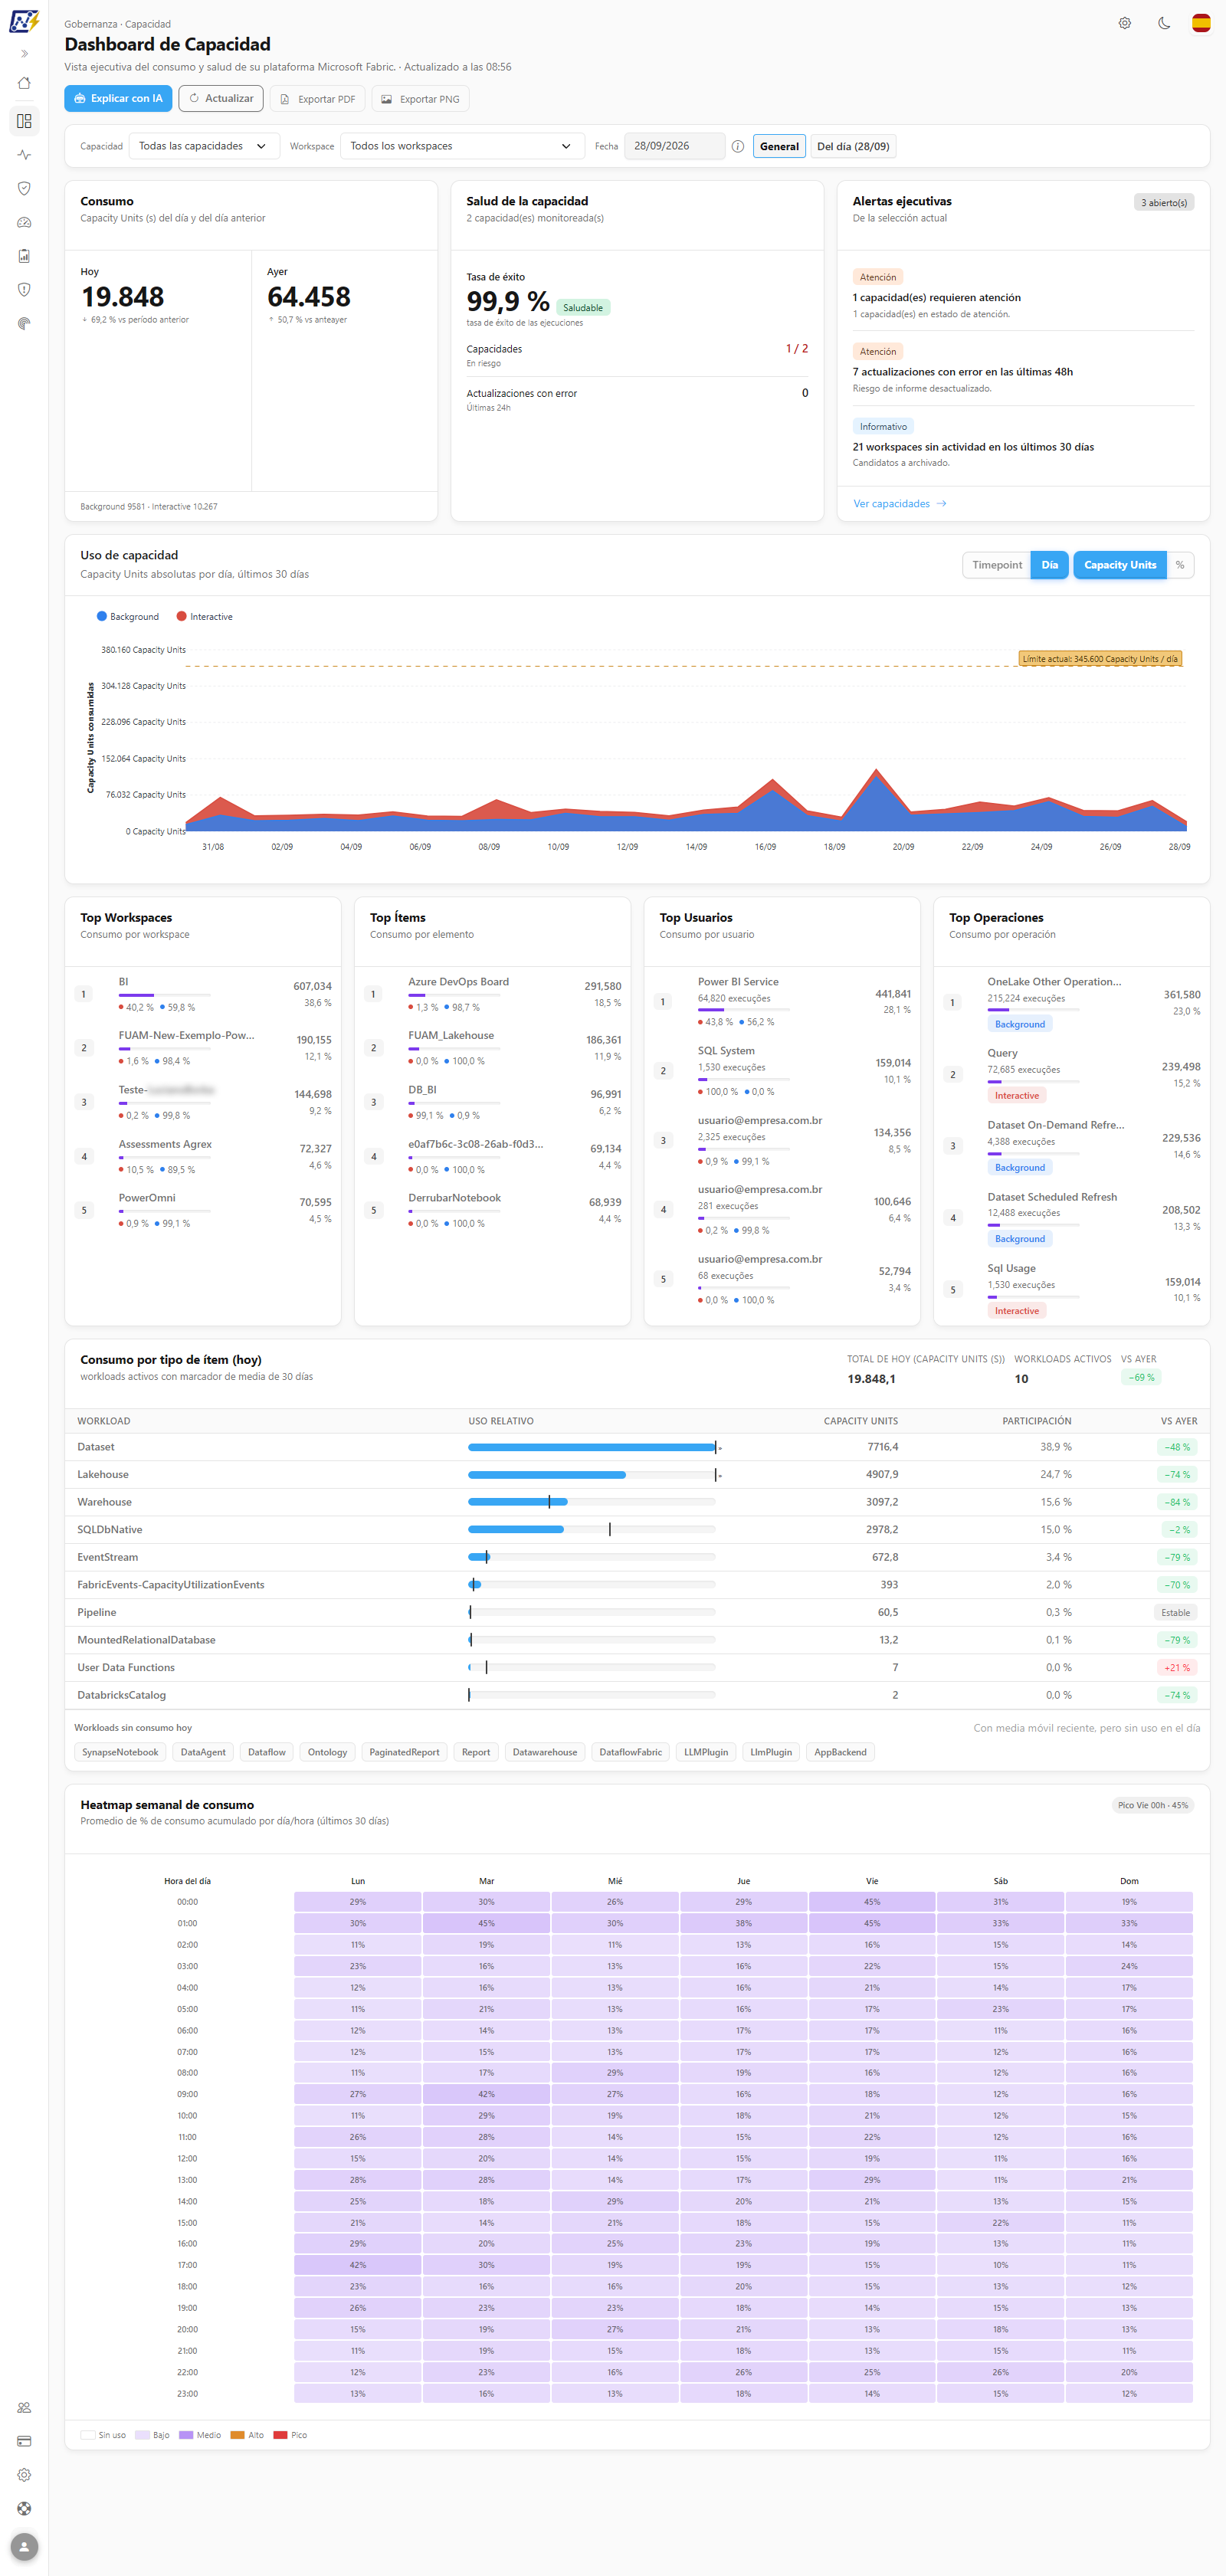Toggle Interactive series in chart legend
This screenshot has height=2576, width=1226.
tap(205, 617)
